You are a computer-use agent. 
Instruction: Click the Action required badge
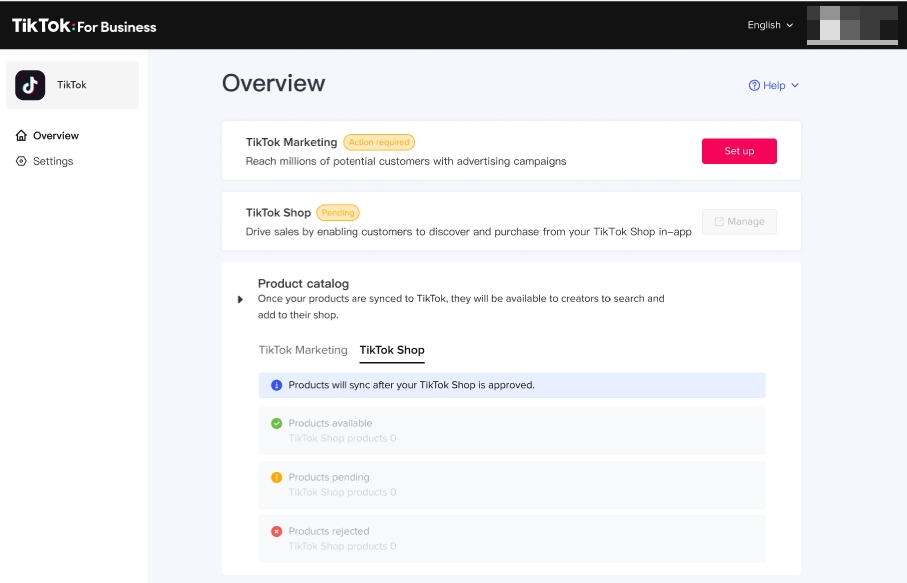(379, 143)
